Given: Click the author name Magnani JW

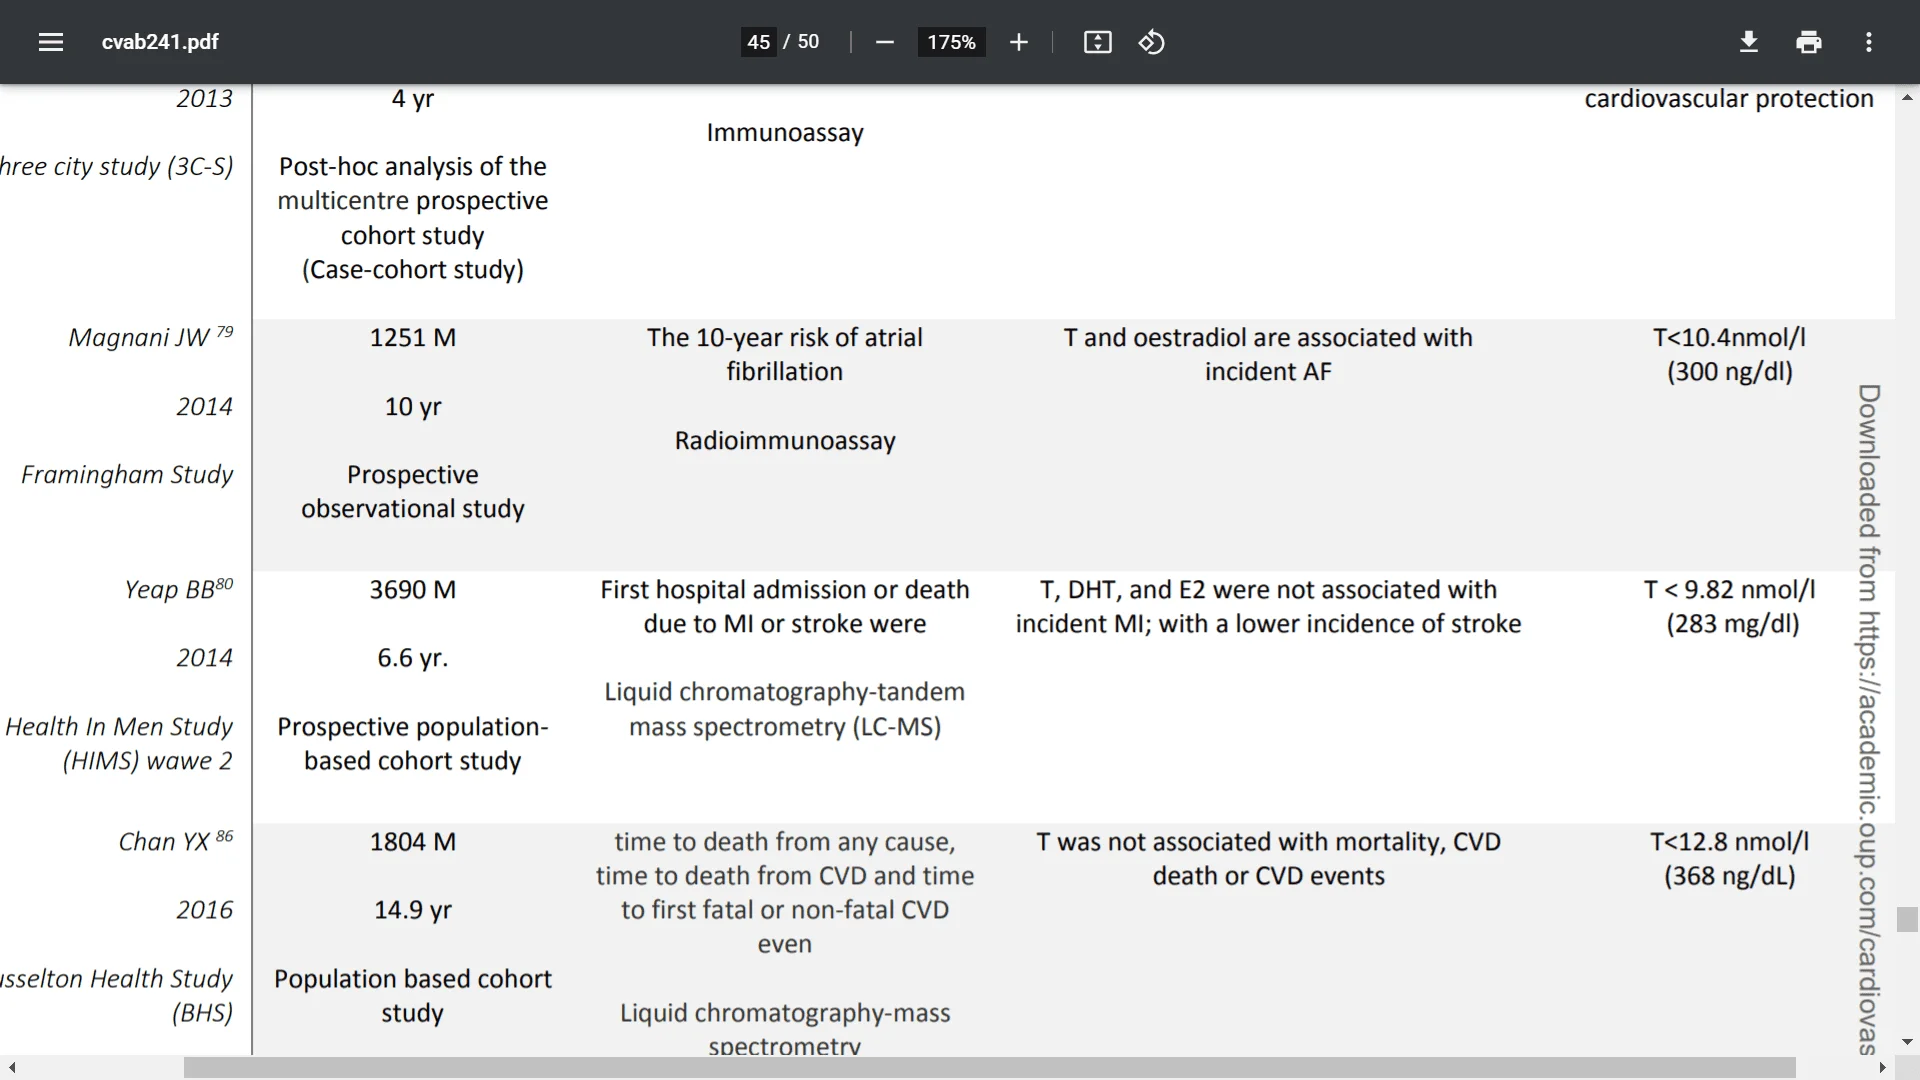Looking at the screenshot, I should tap(139, 338).
